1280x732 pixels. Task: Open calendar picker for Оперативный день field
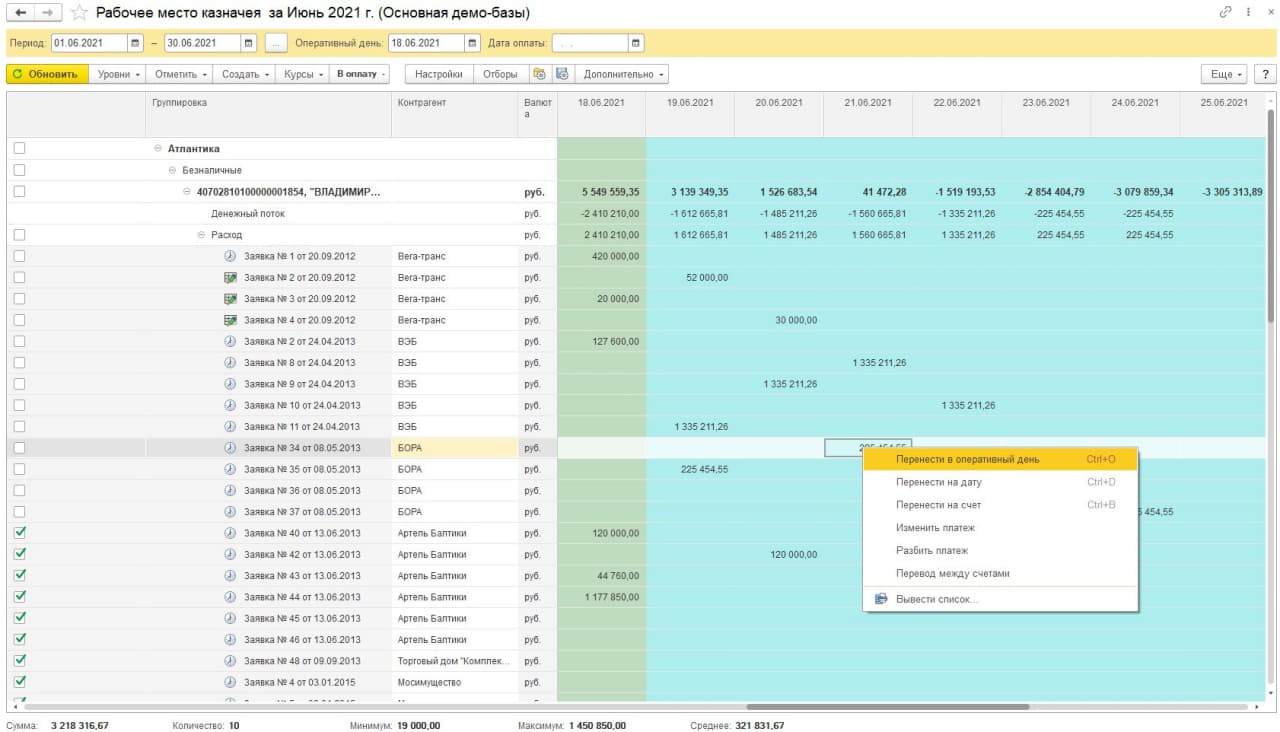pyautogui.click(x=472, y=44)
